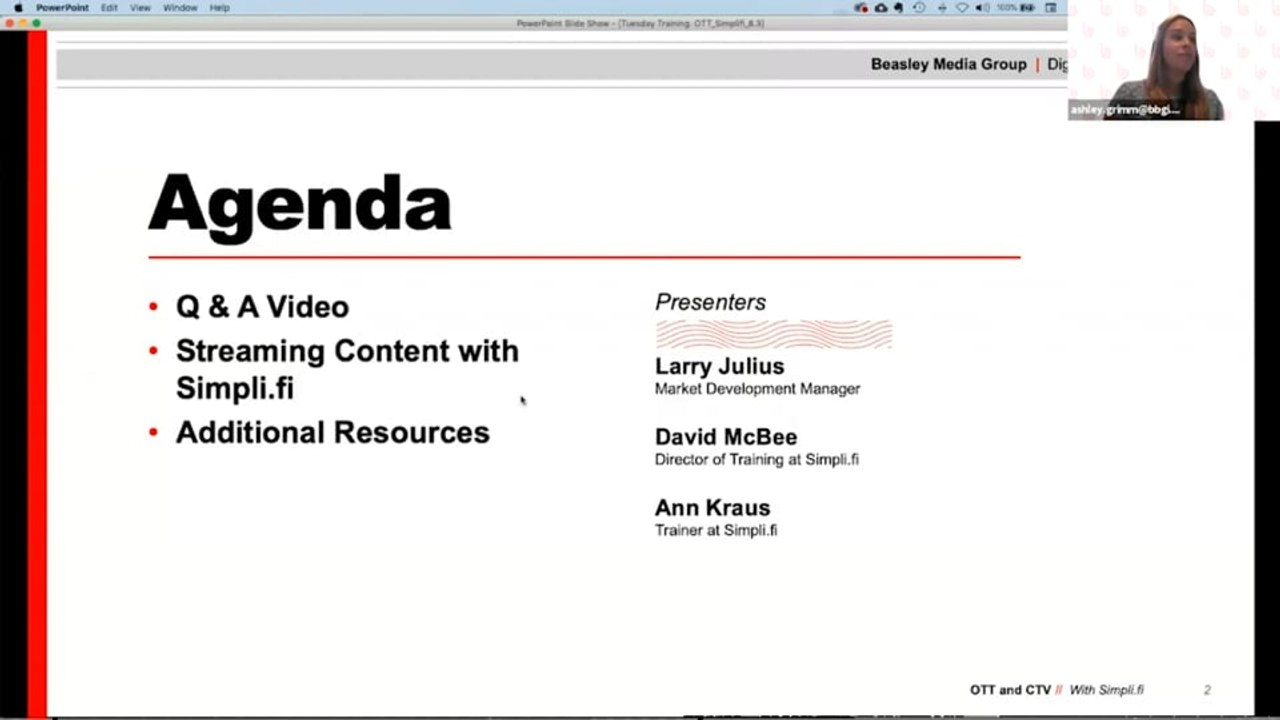
Task: Click the 'Additional Resources' bullet
Action: 333,432
